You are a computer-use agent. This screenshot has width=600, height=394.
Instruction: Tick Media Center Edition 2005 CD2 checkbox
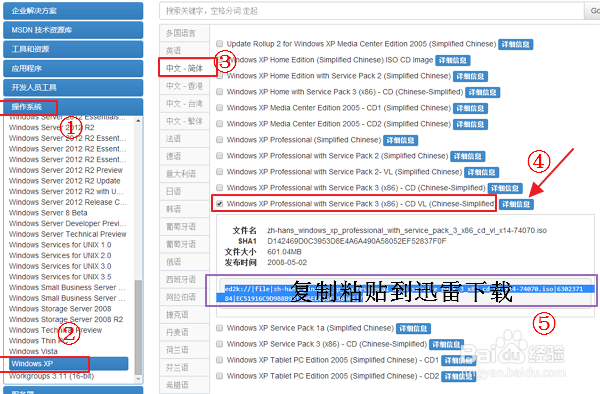pos(220,124)
